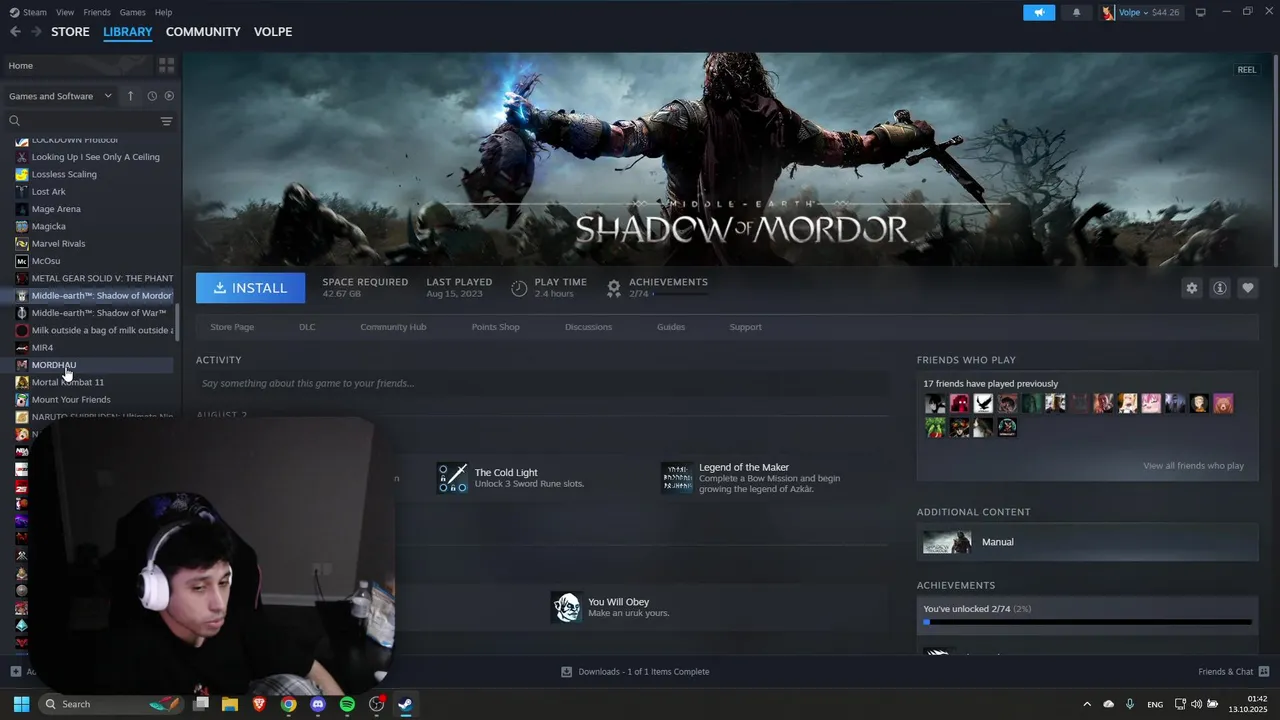Viewport: 1280px width, 720px height.
Task: Open the notifications bell
Action: point(1076,12)
